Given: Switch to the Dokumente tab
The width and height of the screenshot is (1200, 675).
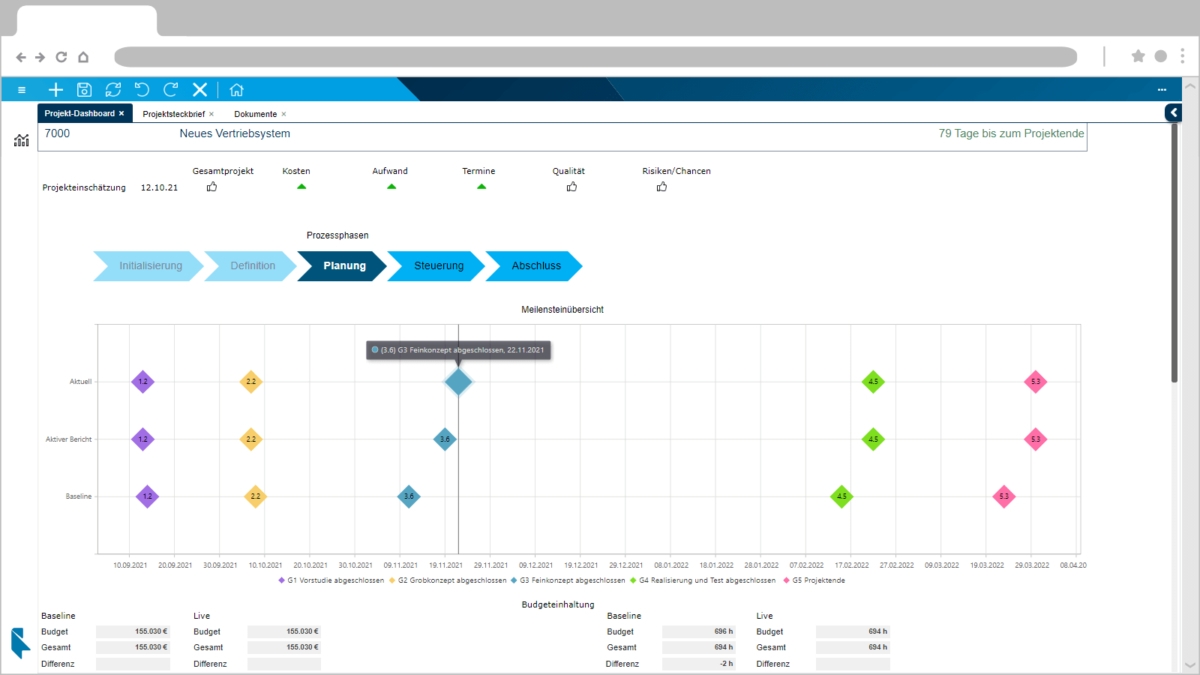Looking at the screenshot, I should (255, 114).
